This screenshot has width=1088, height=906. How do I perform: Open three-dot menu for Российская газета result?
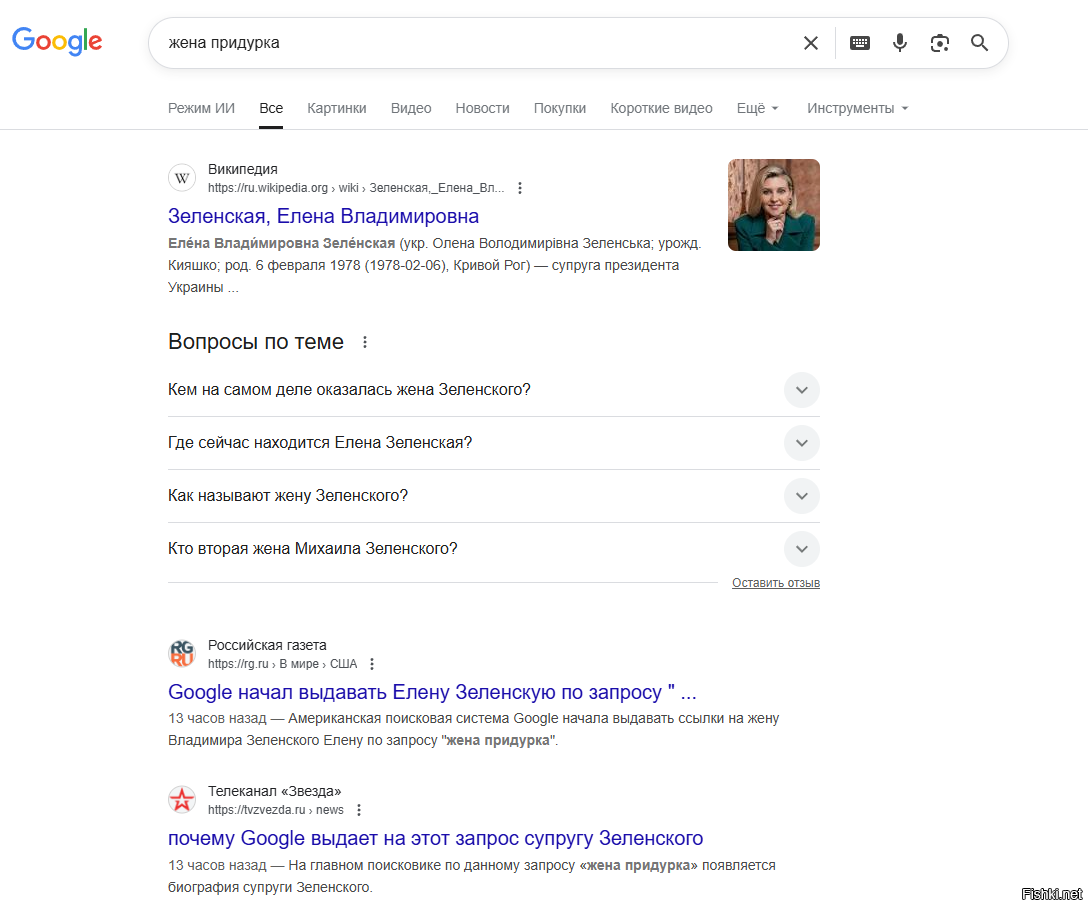coord(372,664)
